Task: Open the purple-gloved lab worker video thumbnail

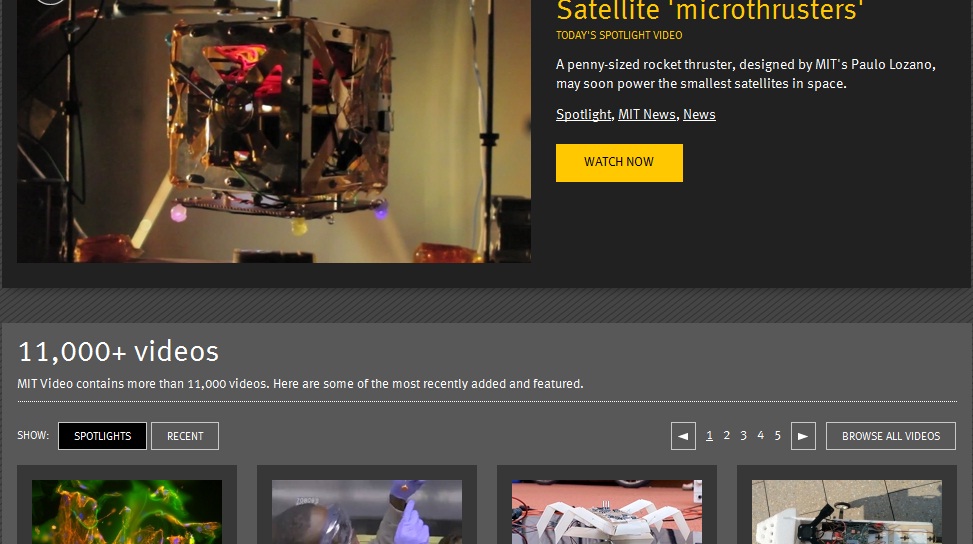Action: [367, 512]
